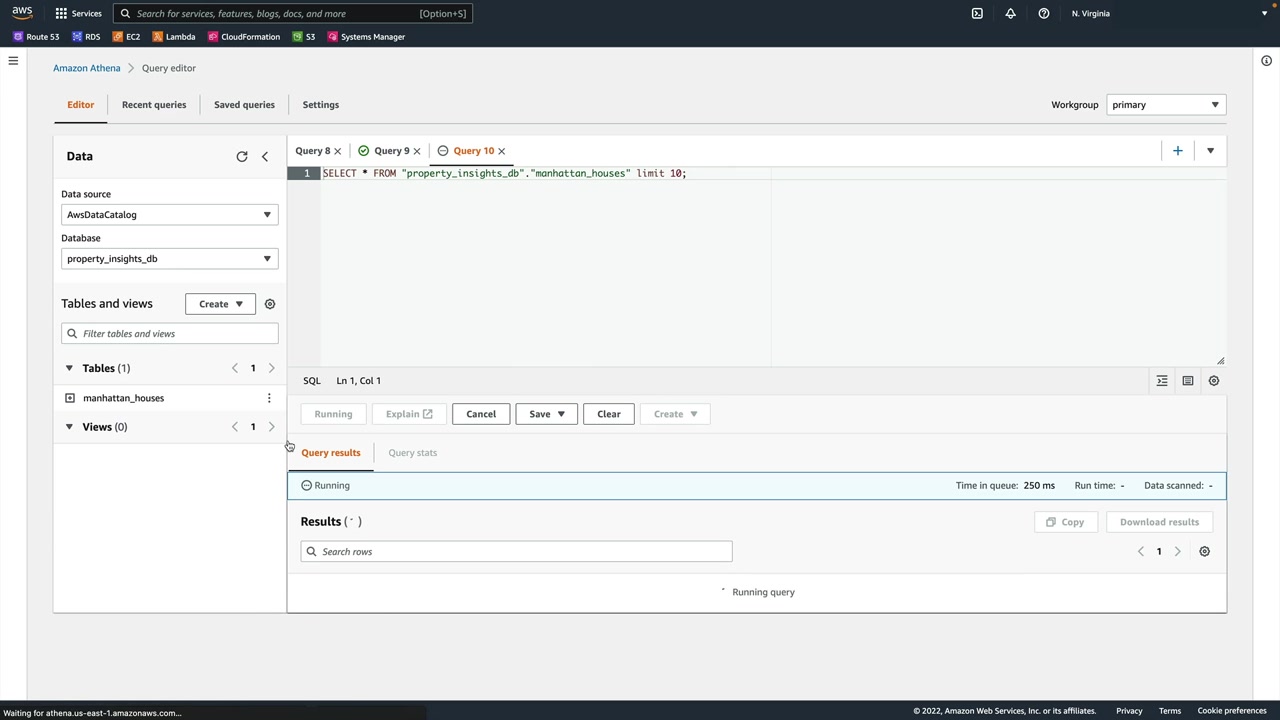Open S3 bookmark shortcut
Viewport: 1280px width, 720px height.
tap(304, 37)
